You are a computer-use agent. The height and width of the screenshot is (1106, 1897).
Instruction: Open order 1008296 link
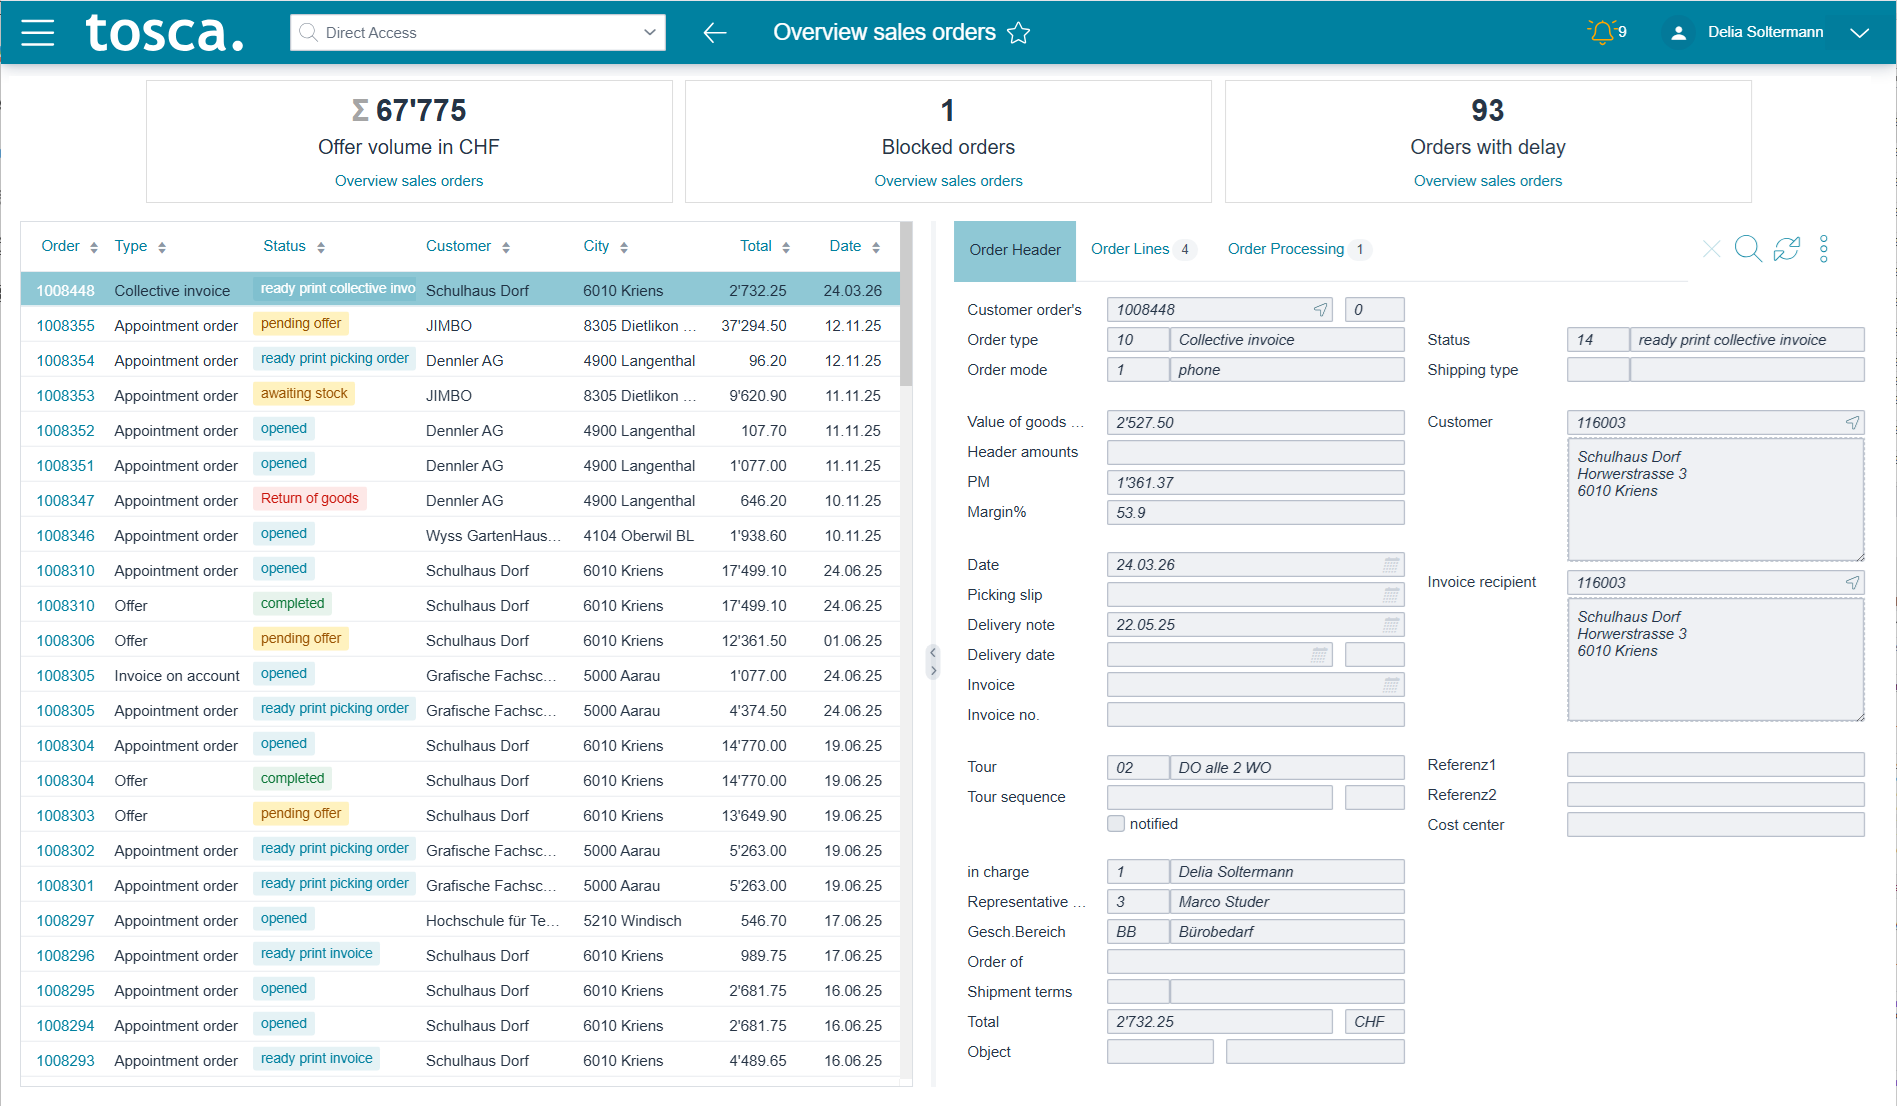66,956
